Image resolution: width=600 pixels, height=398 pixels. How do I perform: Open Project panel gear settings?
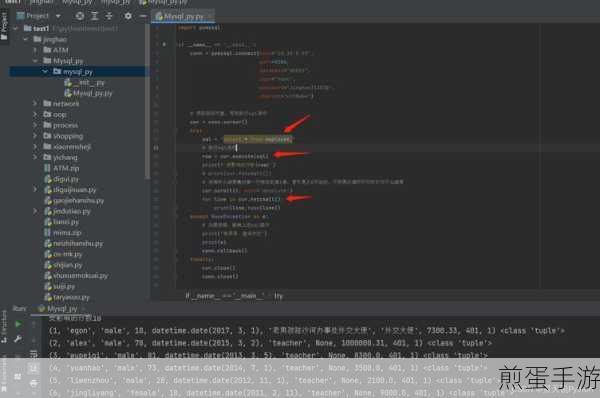(128, 16)
